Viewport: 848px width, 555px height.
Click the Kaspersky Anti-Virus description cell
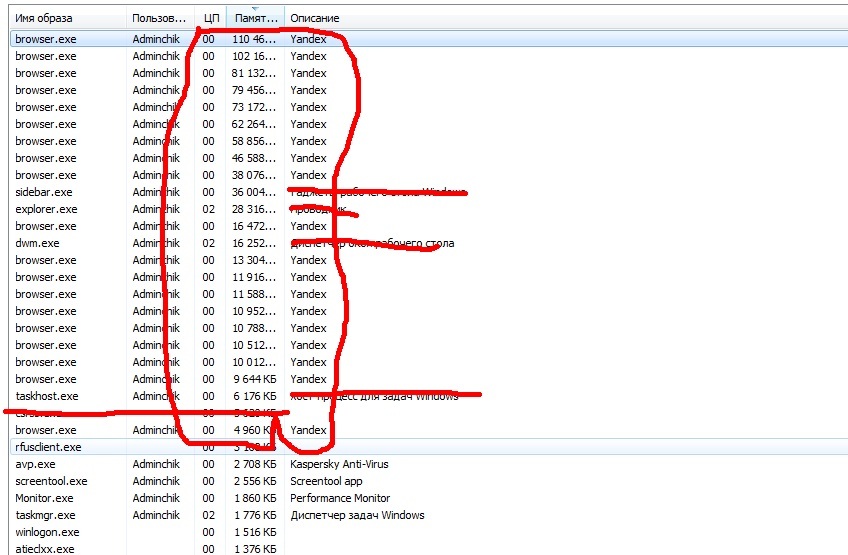339,464
